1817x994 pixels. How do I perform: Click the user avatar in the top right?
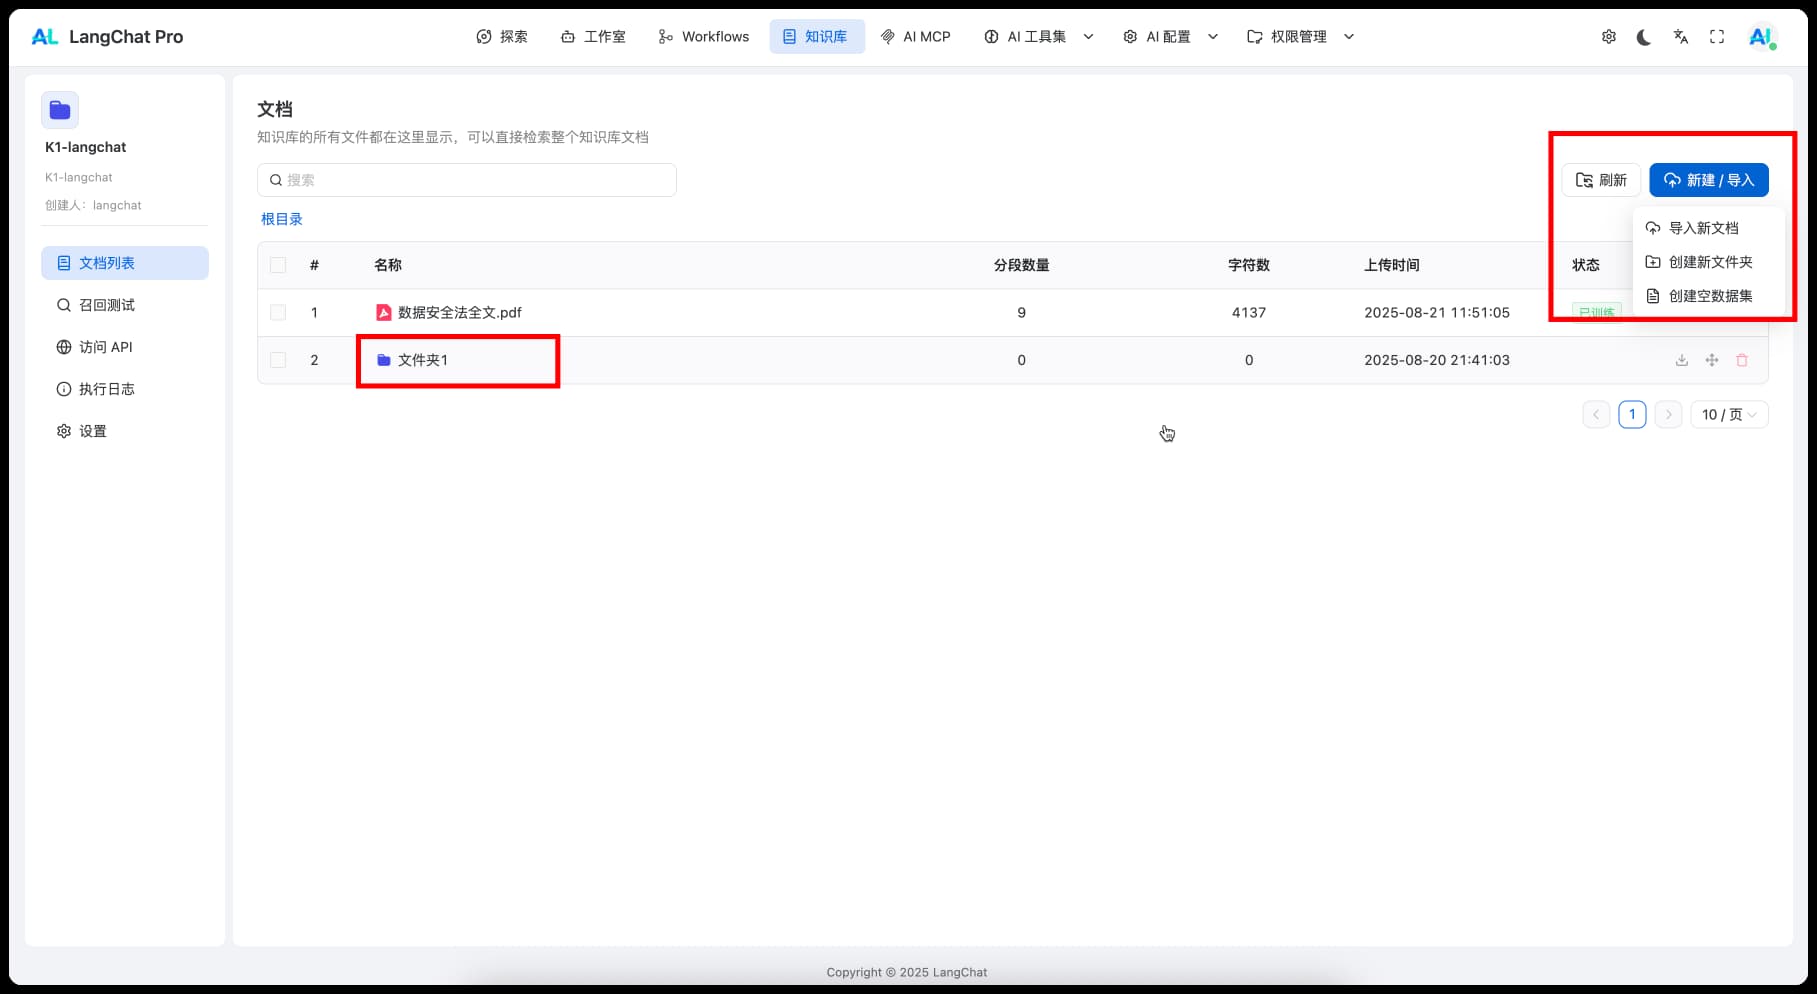tap(1760, 37)
